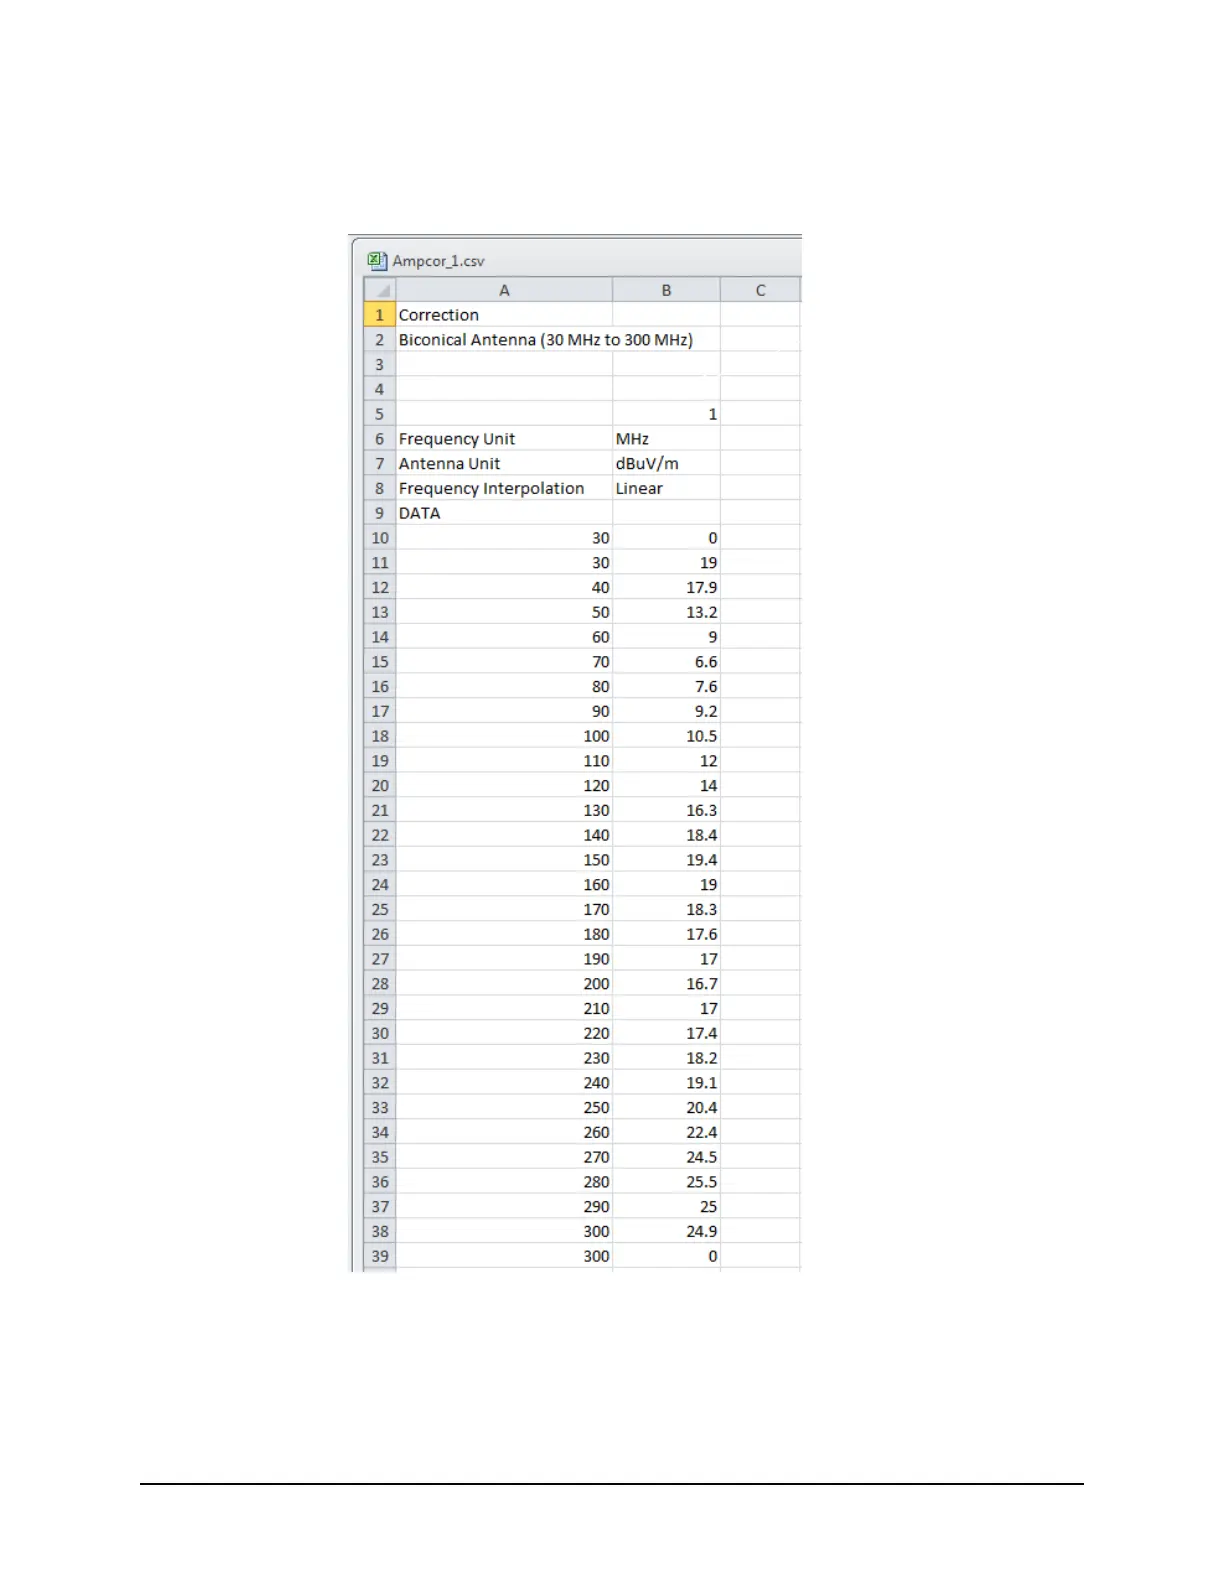This screenshot has height=1584, width=1224.
Task: Click the value 17.4 in row 30
Action: (666, 1033)
